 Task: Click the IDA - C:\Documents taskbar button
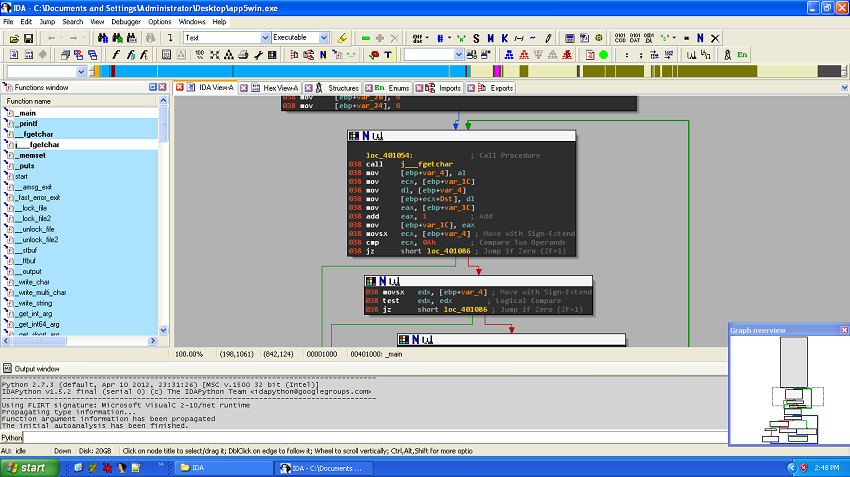[325, 468]
